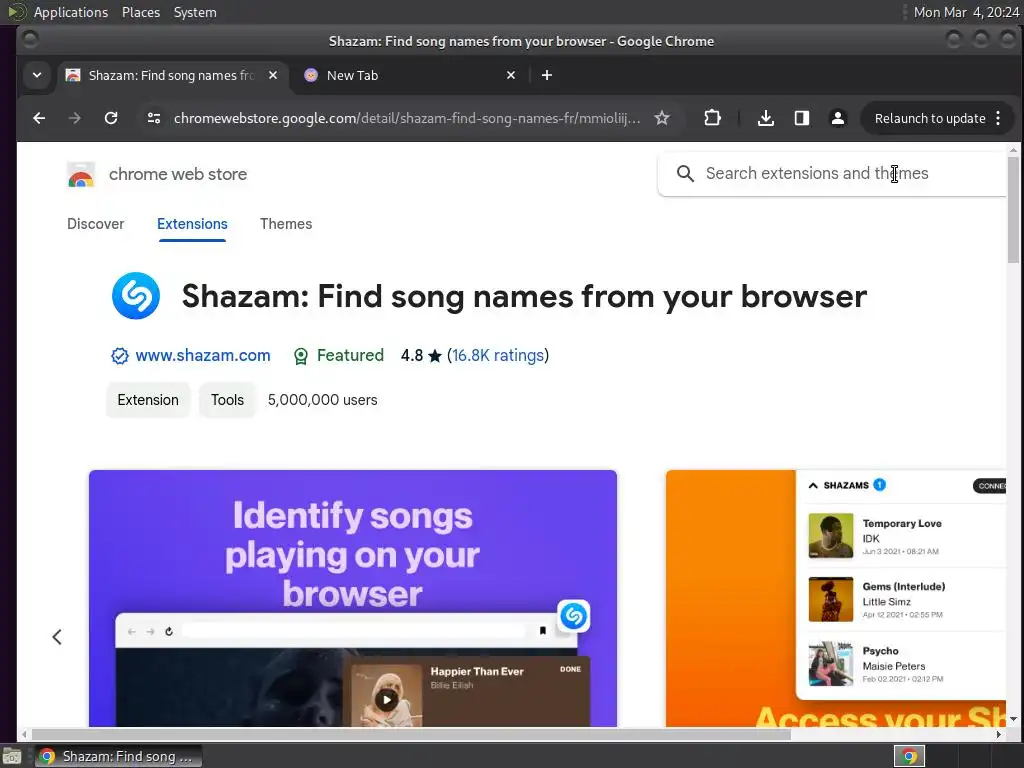
Task: Play Happier Than Ever preview button
Action: click(387, 700)
